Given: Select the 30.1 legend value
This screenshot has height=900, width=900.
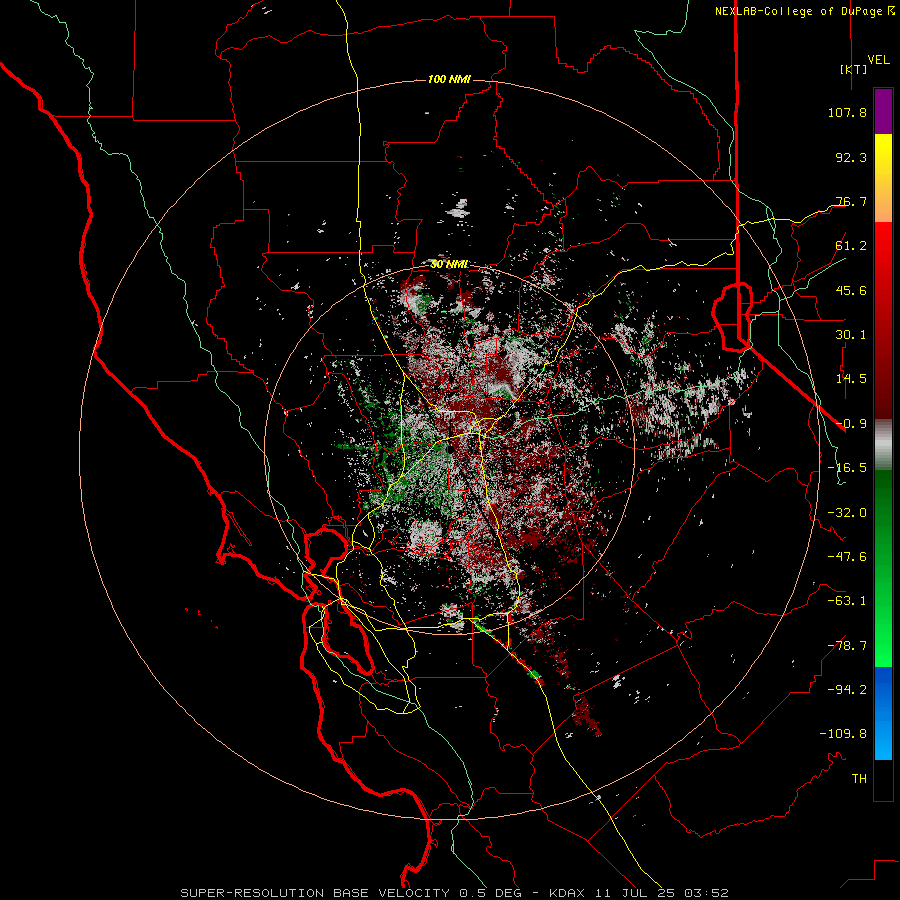Looking at the screenshot, I should [x=851, y=335].
